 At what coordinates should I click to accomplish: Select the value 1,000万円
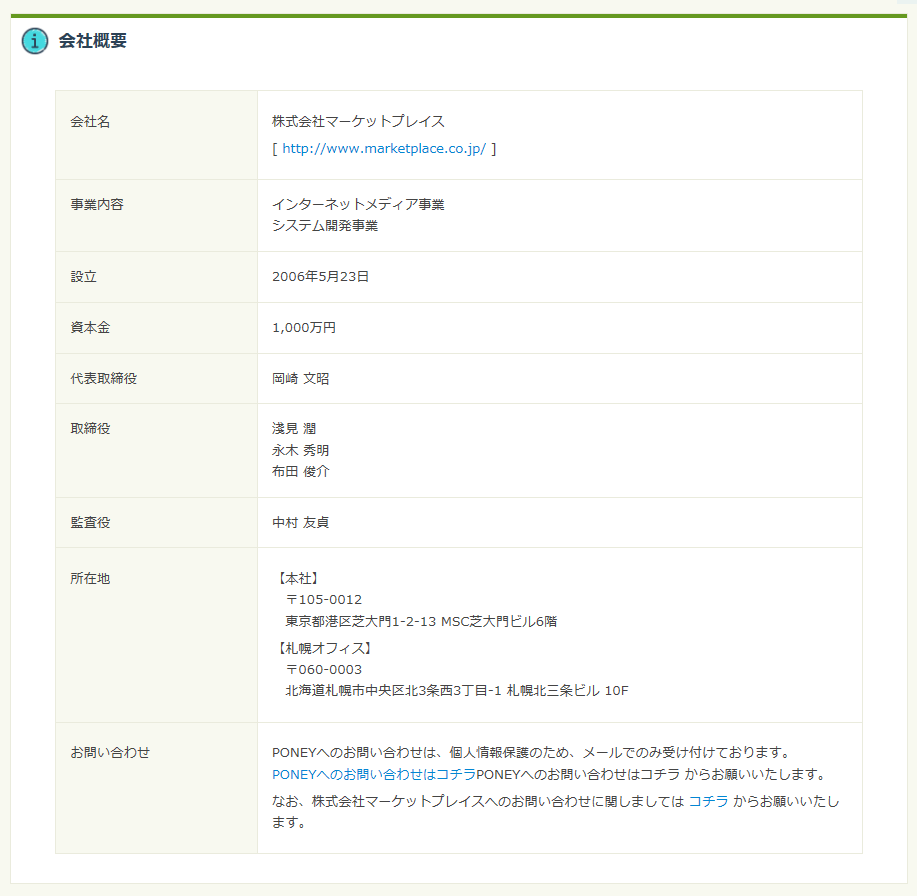click(x=304, y=328)
